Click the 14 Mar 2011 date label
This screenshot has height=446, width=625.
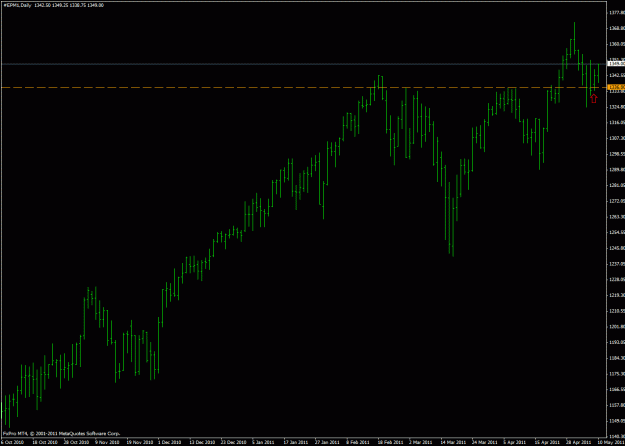451,442
